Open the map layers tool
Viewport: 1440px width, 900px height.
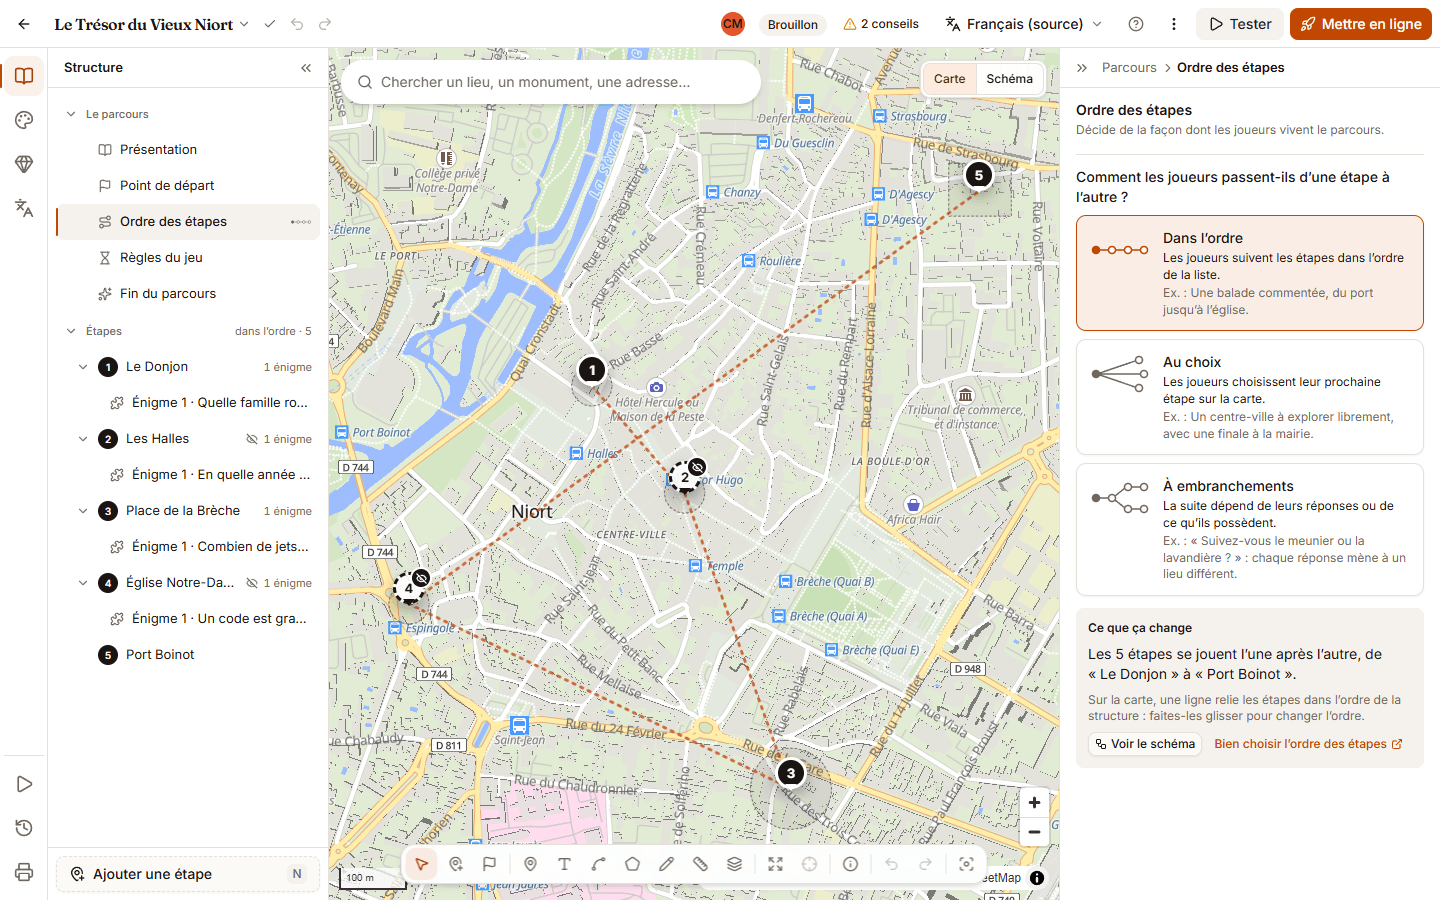(734, 864)
